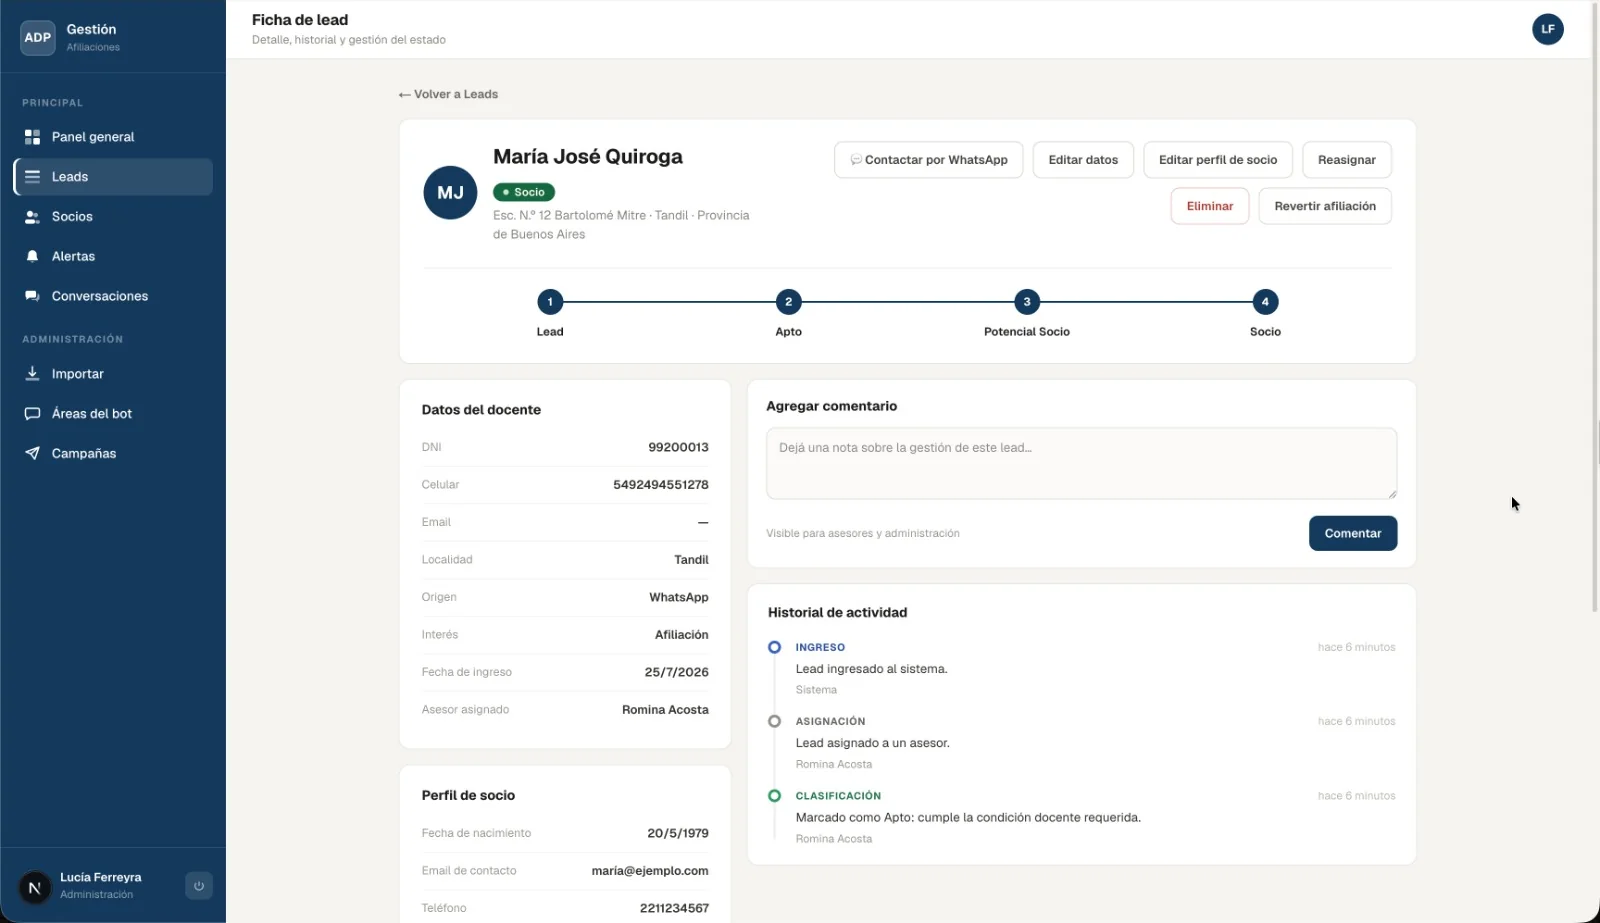The image size is (1600, 923).
Task: Go to Alertas in sidebar
Action: [113, 257]
